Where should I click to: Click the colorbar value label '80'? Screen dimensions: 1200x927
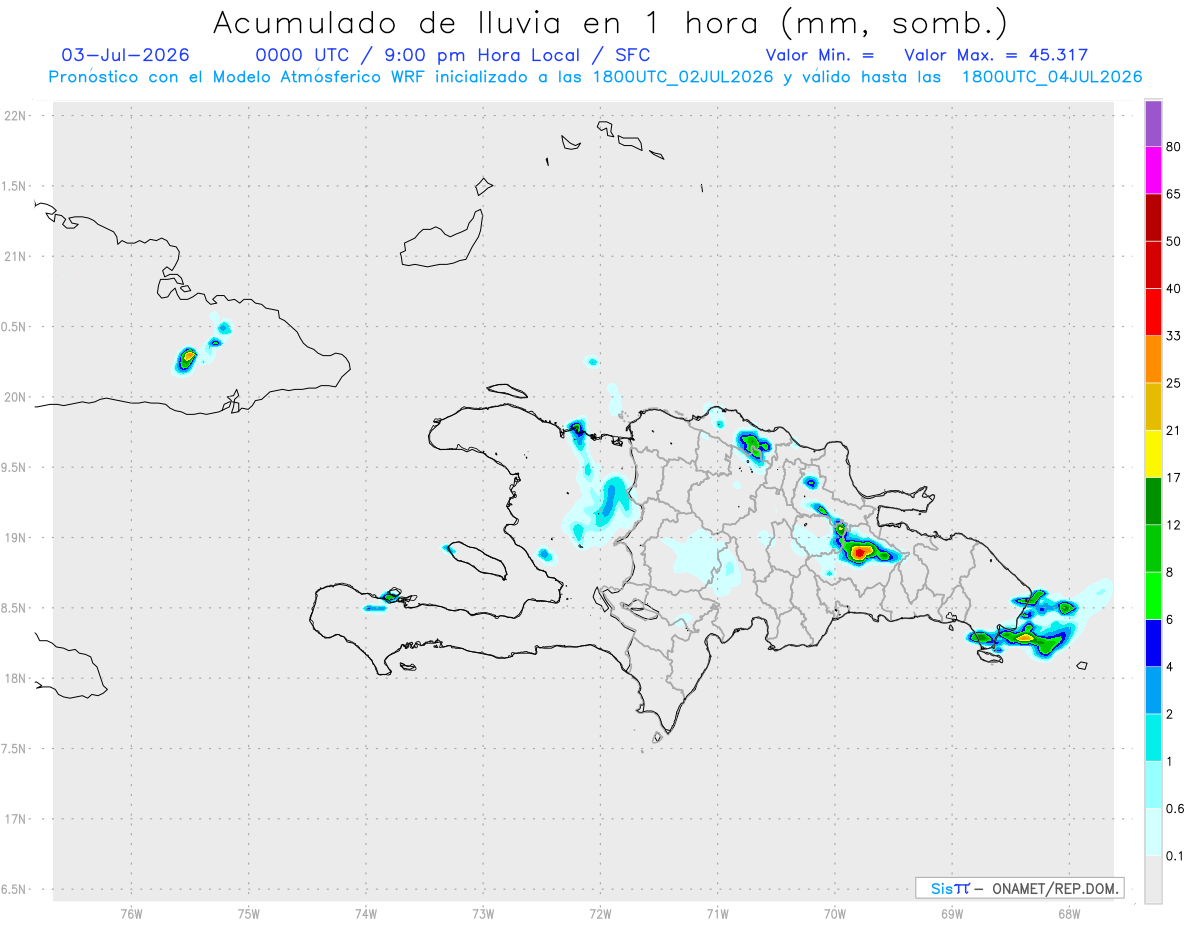pos(1174,147)
